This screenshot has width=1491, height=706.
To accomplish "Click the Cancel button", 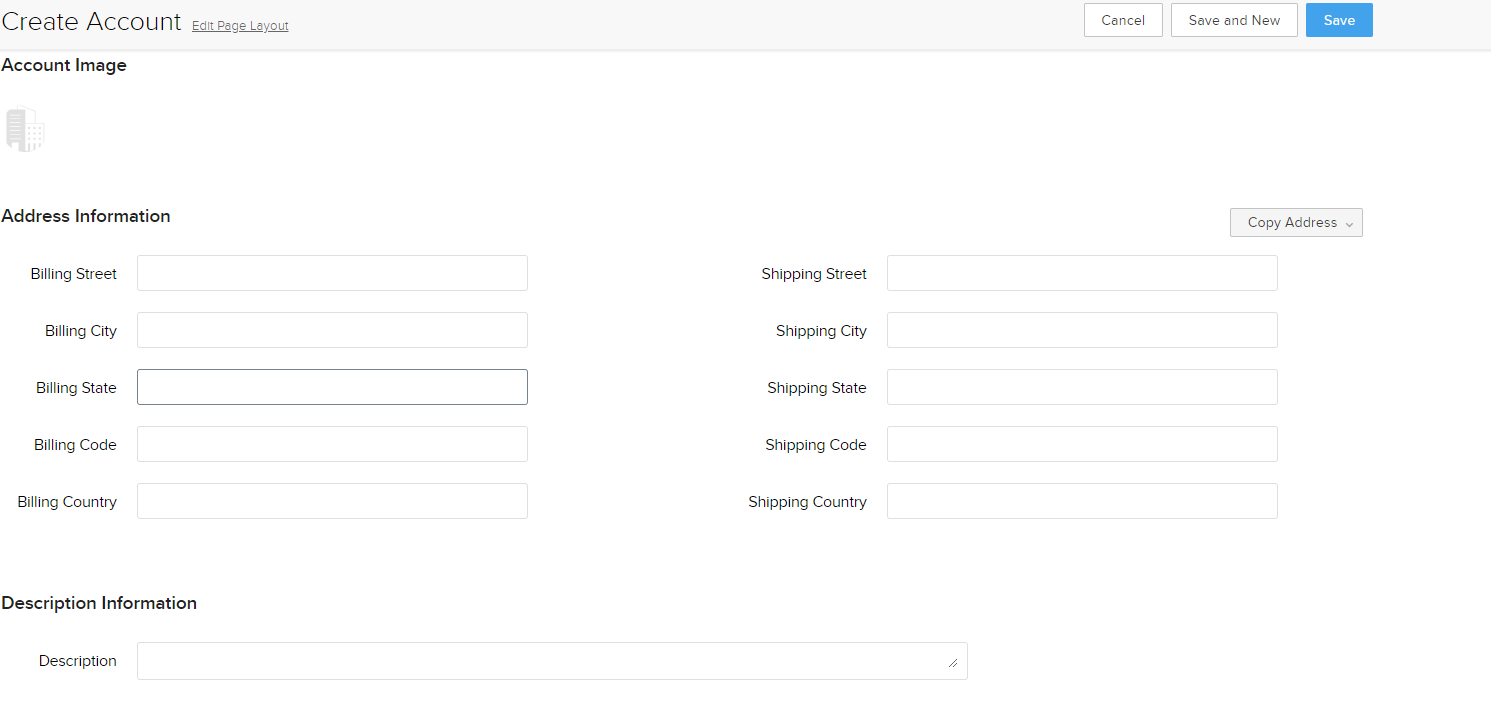I will click(x=1122, y=19).
